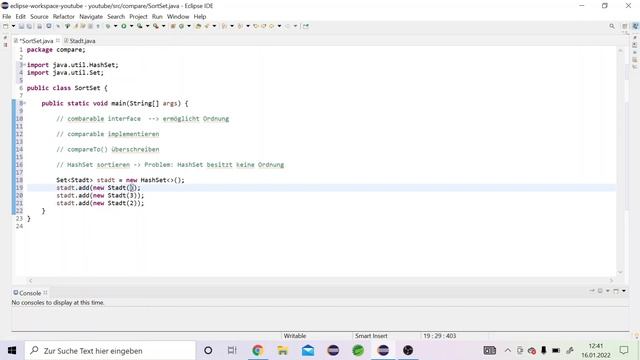This screenshot has height=360, width=640.
Task: Click the Open Type folder icon
Action: tap(198, 26)
